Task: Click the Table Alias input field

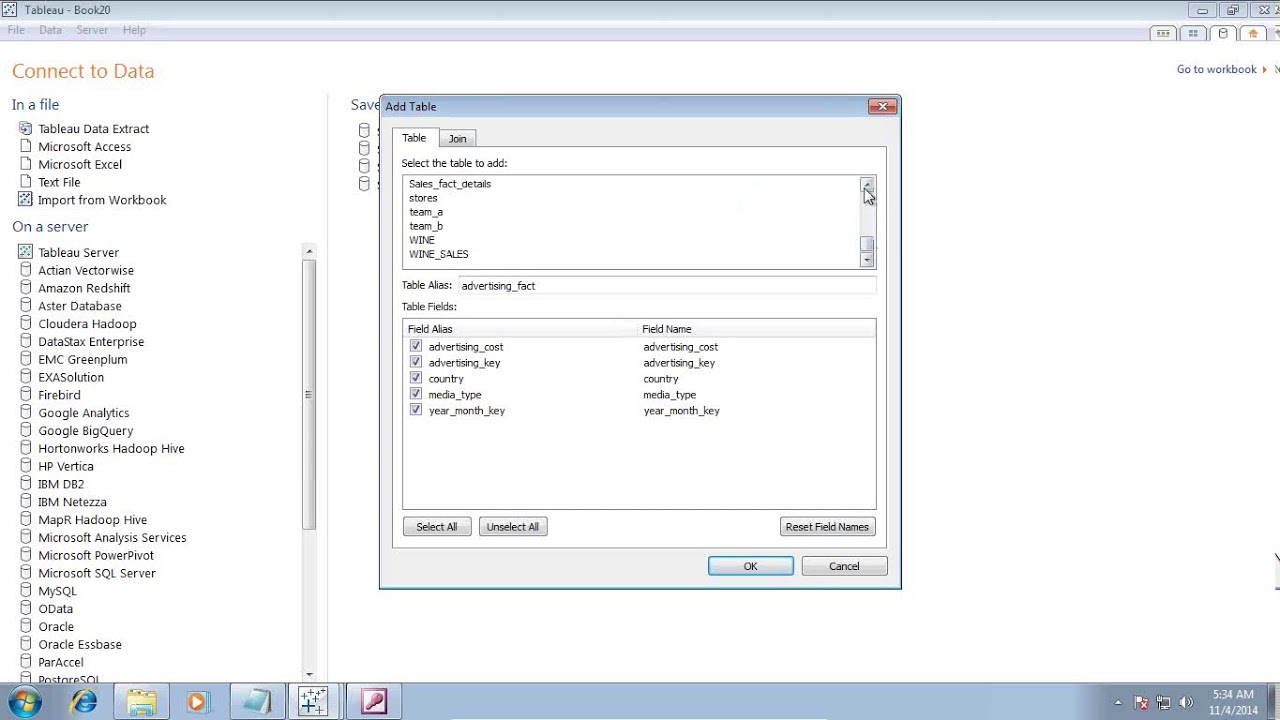Action: tap(667, 285)
